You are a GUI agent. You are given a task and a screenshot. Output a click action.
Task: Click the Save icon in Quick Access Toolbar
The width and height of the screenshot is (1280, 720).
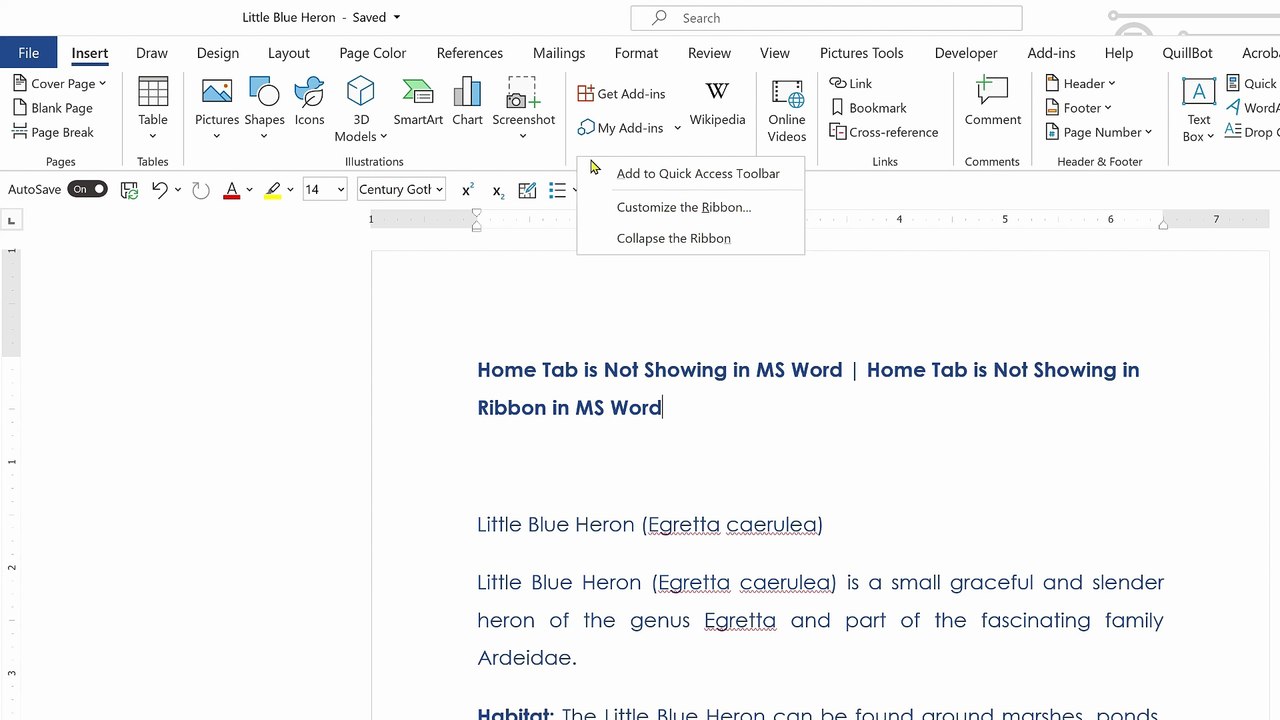coord(129,189)
